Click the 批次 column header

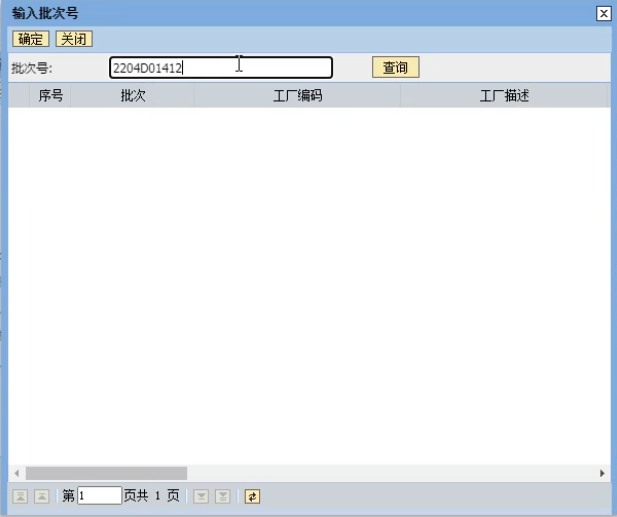[x=133, y=96]
